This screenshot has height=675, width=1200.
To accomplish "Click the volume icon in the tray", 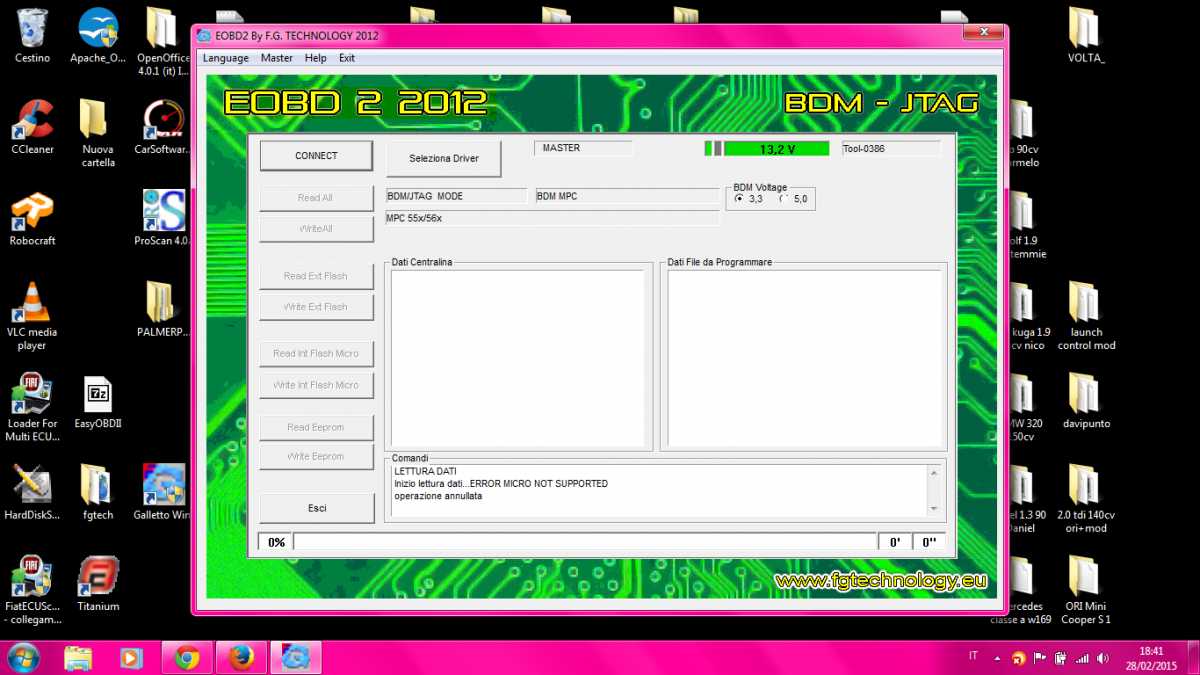I will point(1103,658).
